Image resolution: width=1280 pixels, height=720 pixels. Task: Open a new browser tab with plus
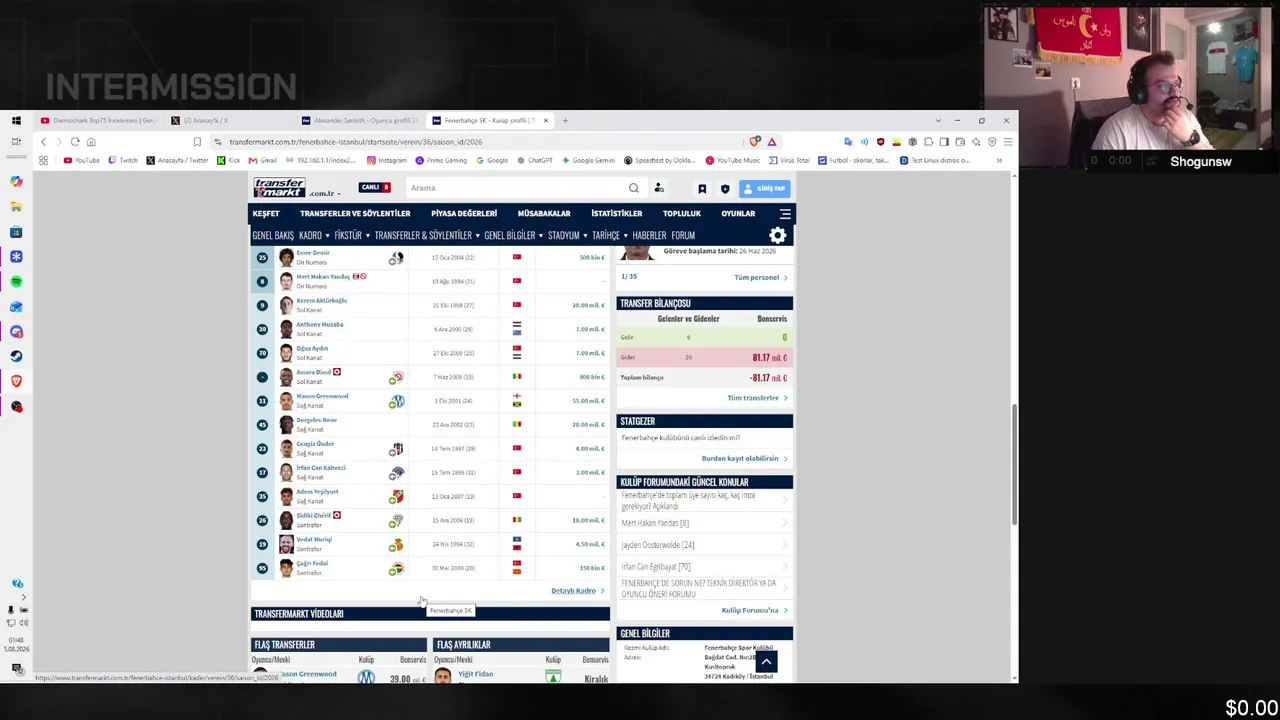pos(565,121)
